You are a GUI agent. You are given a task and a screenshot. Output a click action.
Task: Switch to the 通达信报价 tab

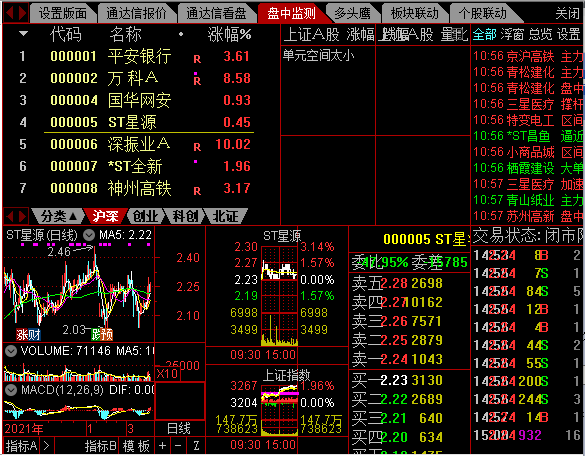(136, 14)
